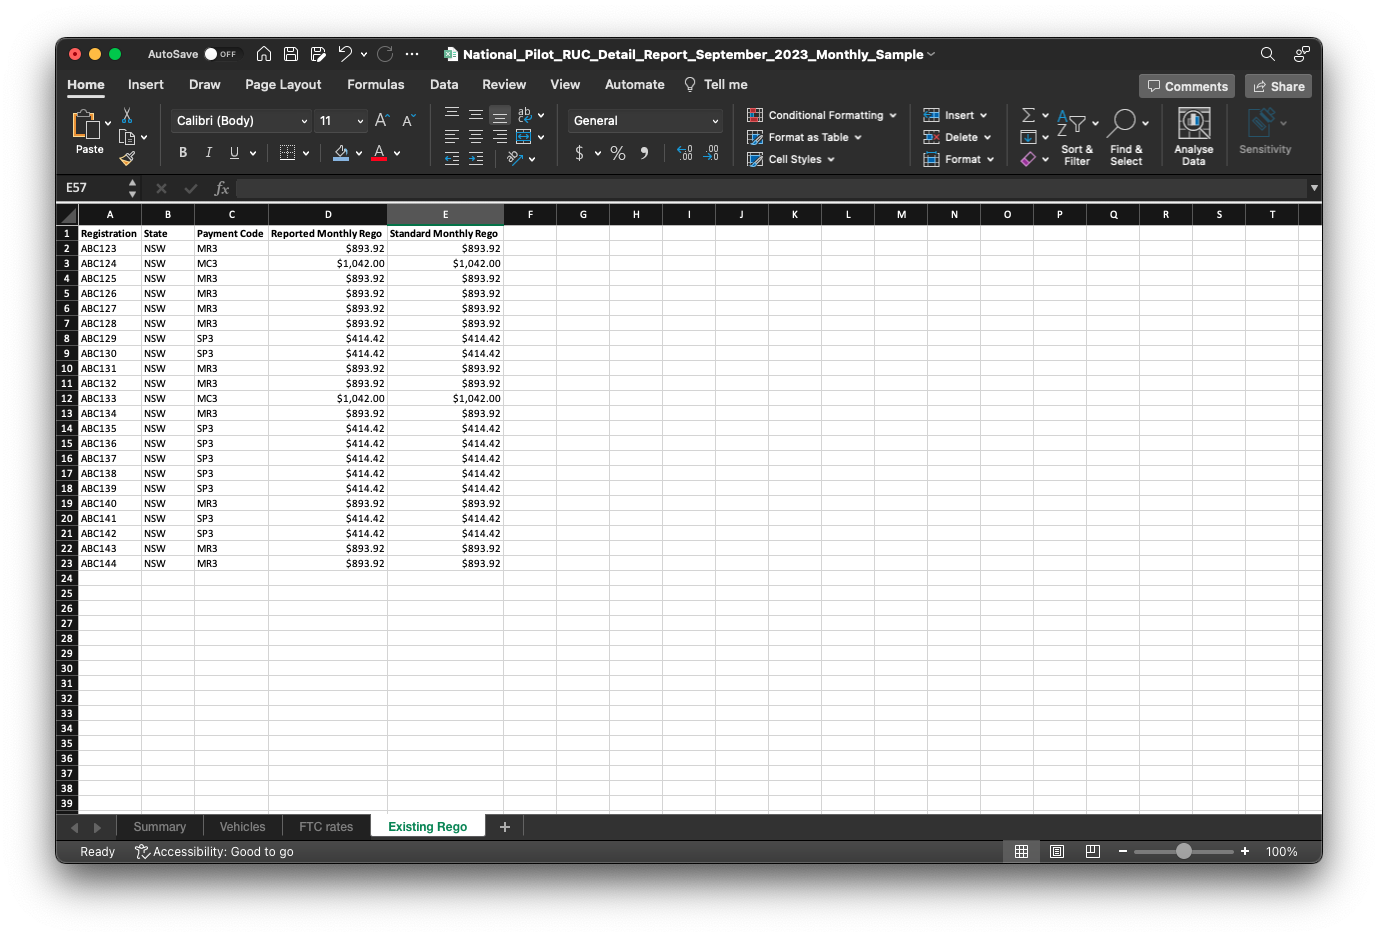Apply percent style formatting

(618, 153)
